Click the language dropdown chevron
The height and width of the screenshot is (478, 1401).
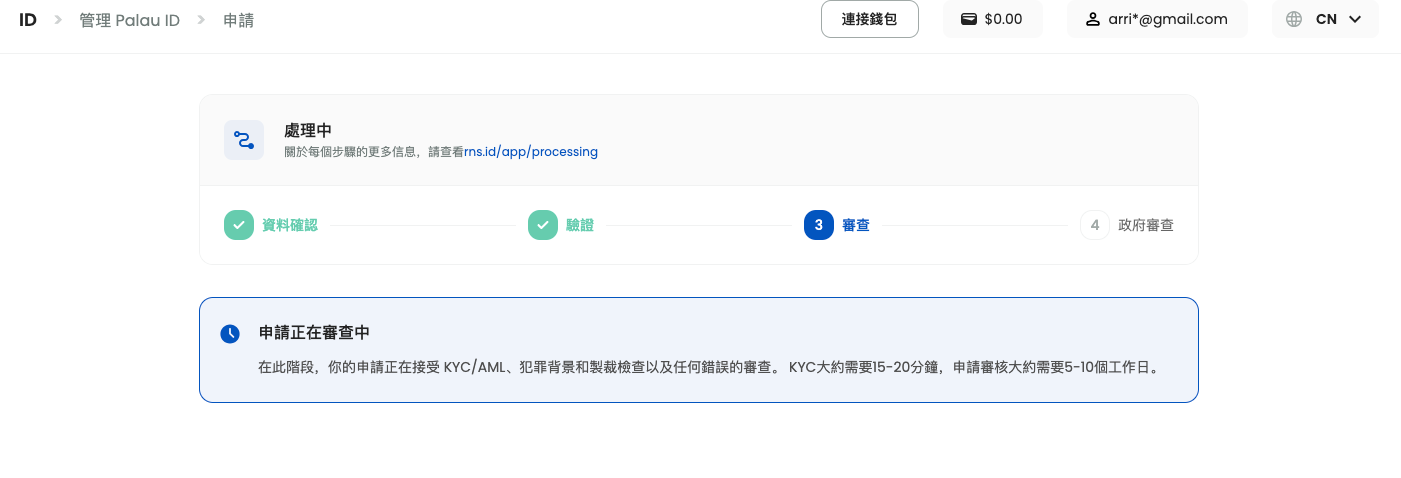(1355, 19)
